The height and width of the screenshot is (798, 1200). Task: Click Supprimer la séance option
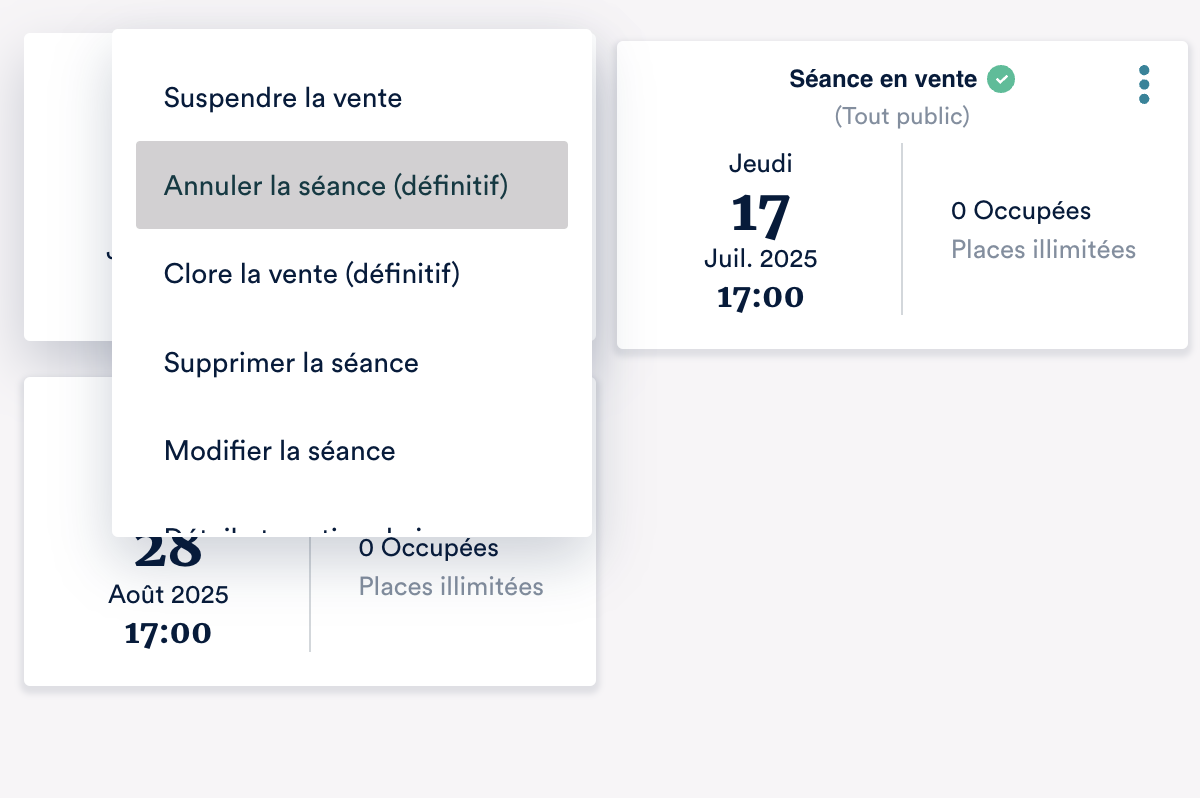291,362
